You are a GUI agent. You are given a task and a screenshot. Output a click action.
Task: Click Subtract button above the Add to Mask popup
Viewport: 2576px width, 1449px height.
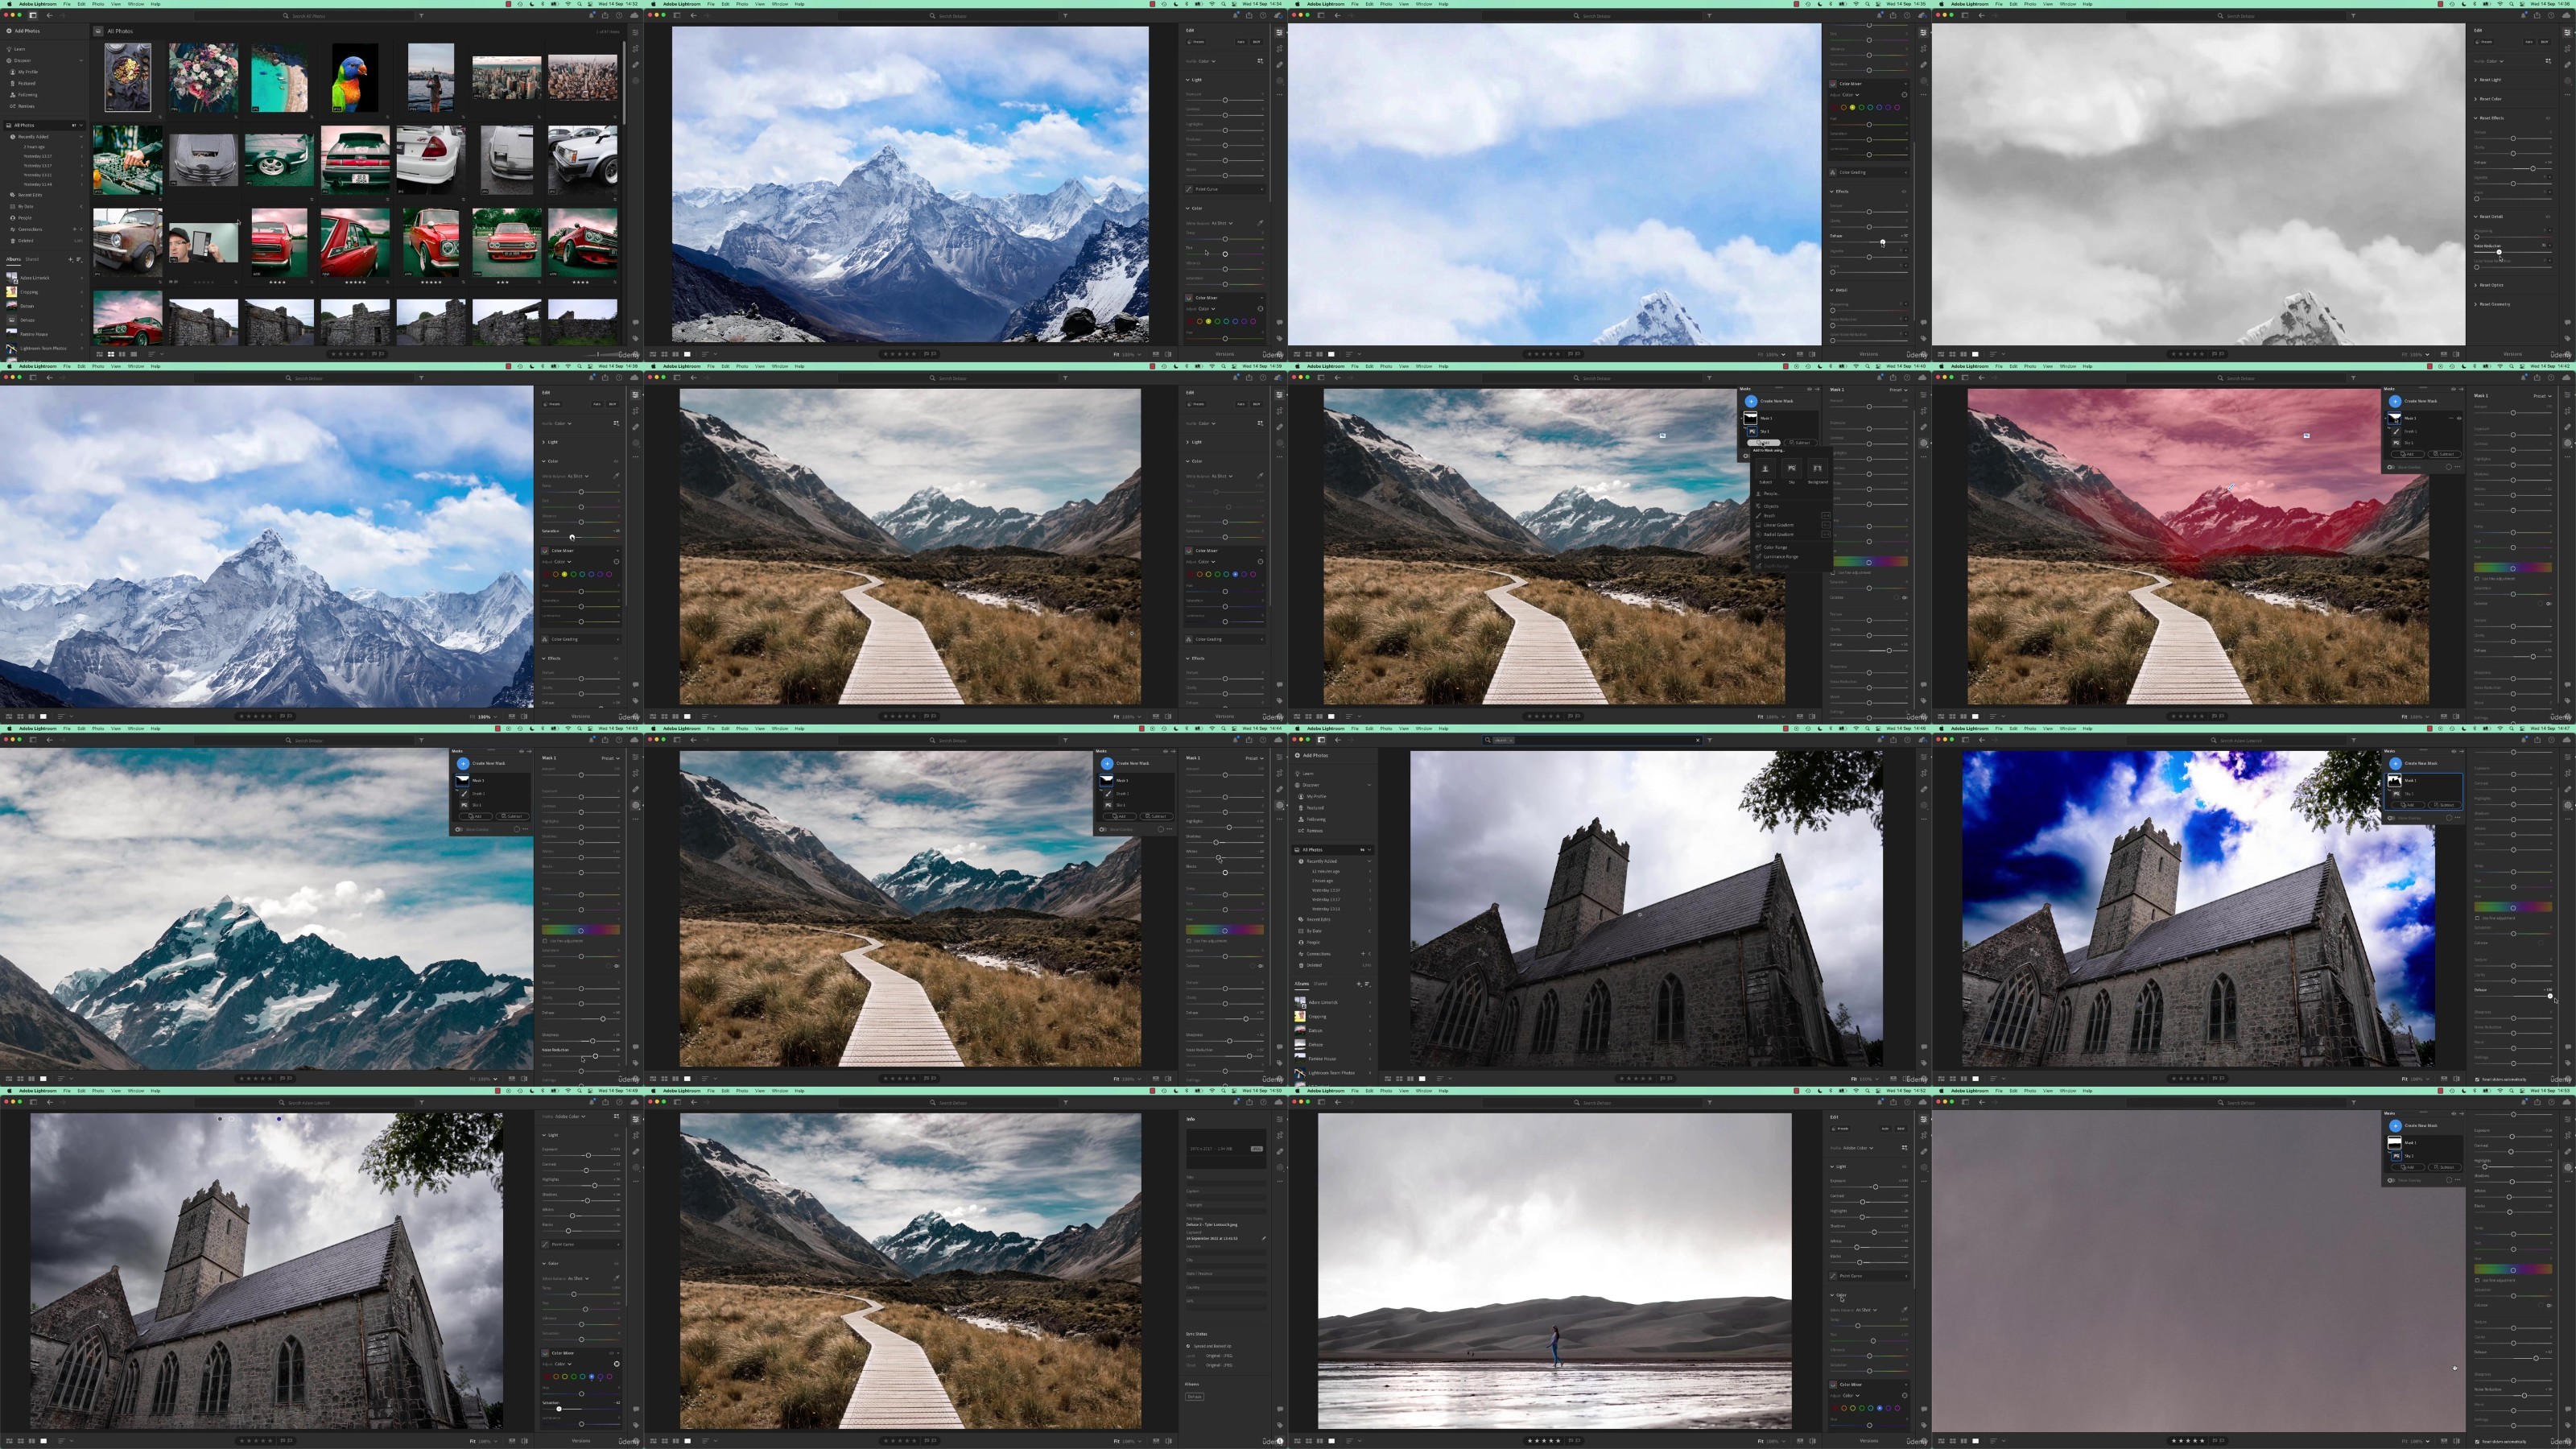(x=1801, y=443)
